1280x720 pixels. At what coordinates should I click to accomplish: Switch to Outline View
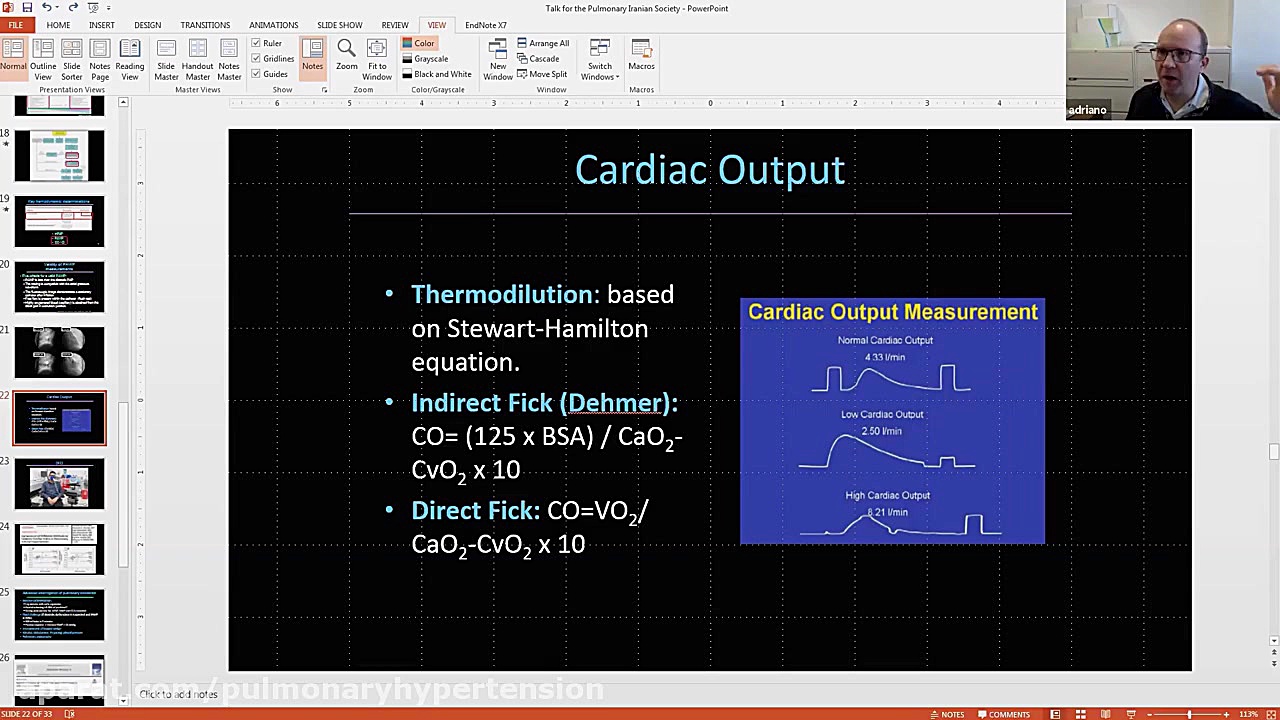[42, 60]
